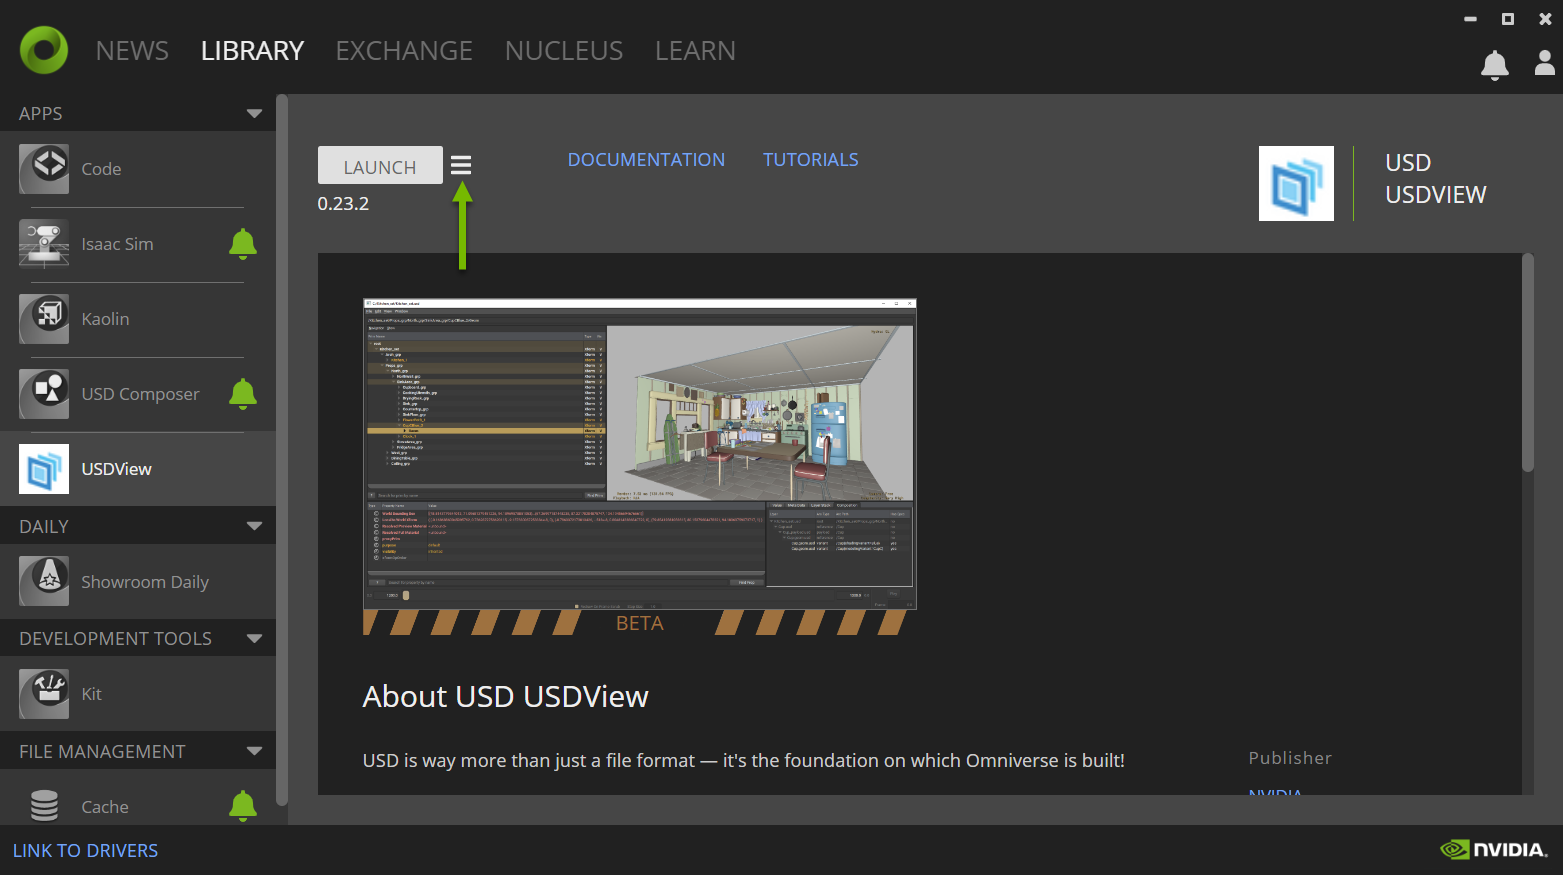Screen dimensions: 1563x875
Task: Click the Publisher label
Action: coord(1290,758)
